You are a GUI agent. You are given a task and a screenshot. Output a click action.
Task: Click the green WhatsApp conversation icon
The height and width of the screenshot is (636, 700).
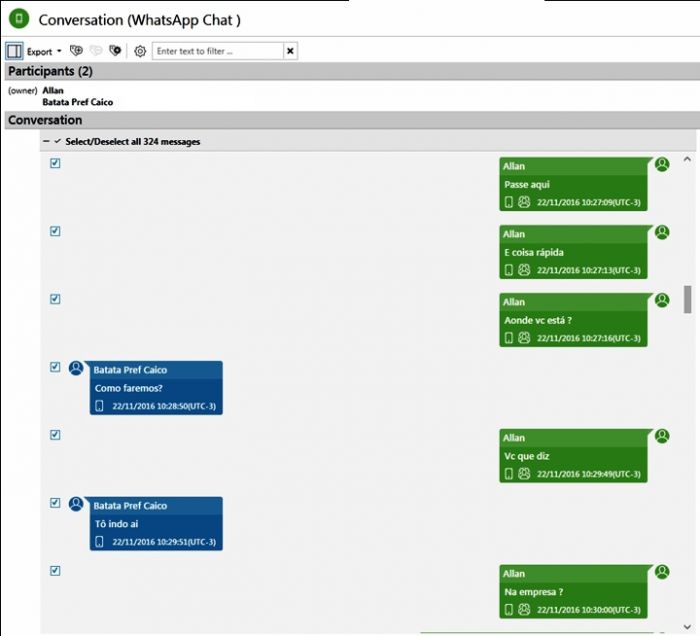tap(19, 19)
